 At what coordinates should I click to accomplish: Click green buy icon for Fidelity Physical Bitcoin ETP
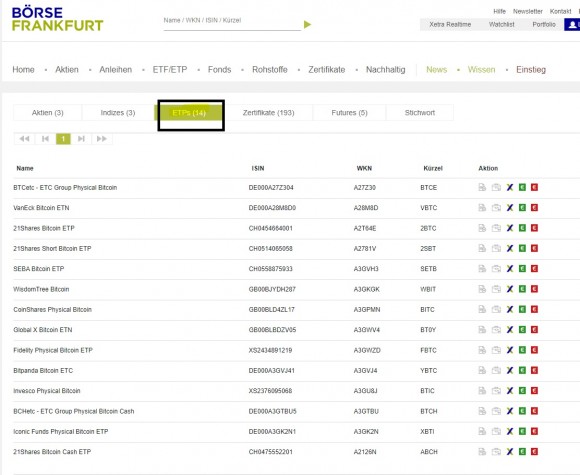(x=522, y=350)
